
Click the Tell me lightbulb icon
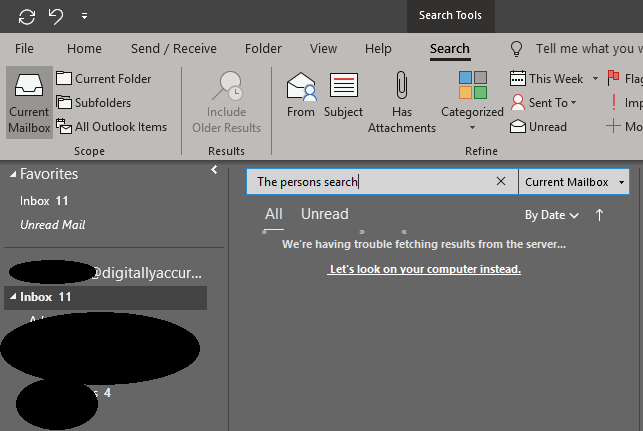pos(516,49)
